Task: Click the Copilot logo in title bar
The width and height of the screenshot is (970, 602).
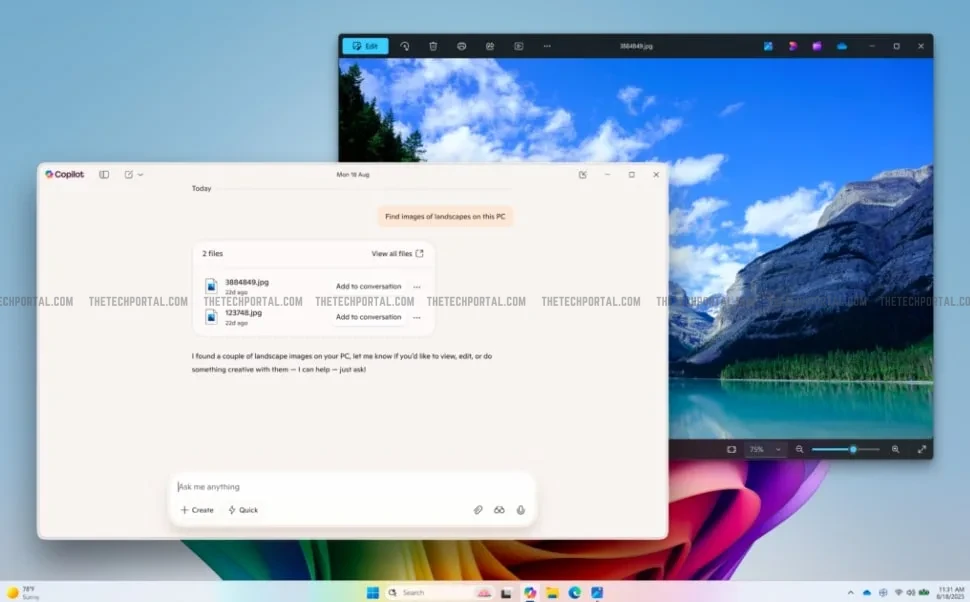Action: pyautogui.click(x=64, y=174)
